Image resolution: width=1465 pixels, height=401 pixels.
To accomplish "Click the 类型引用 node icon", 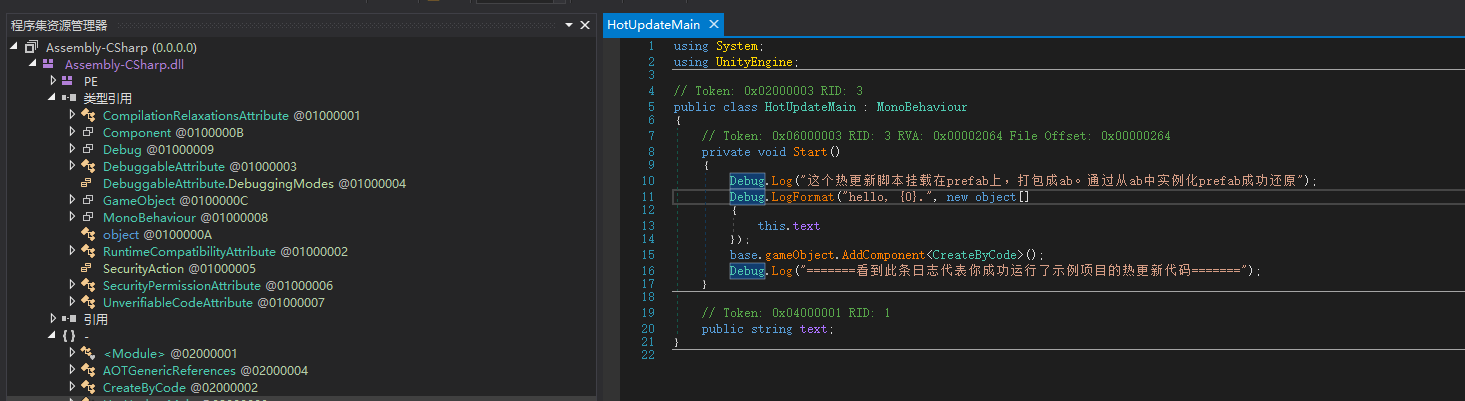I will (68, 98).
